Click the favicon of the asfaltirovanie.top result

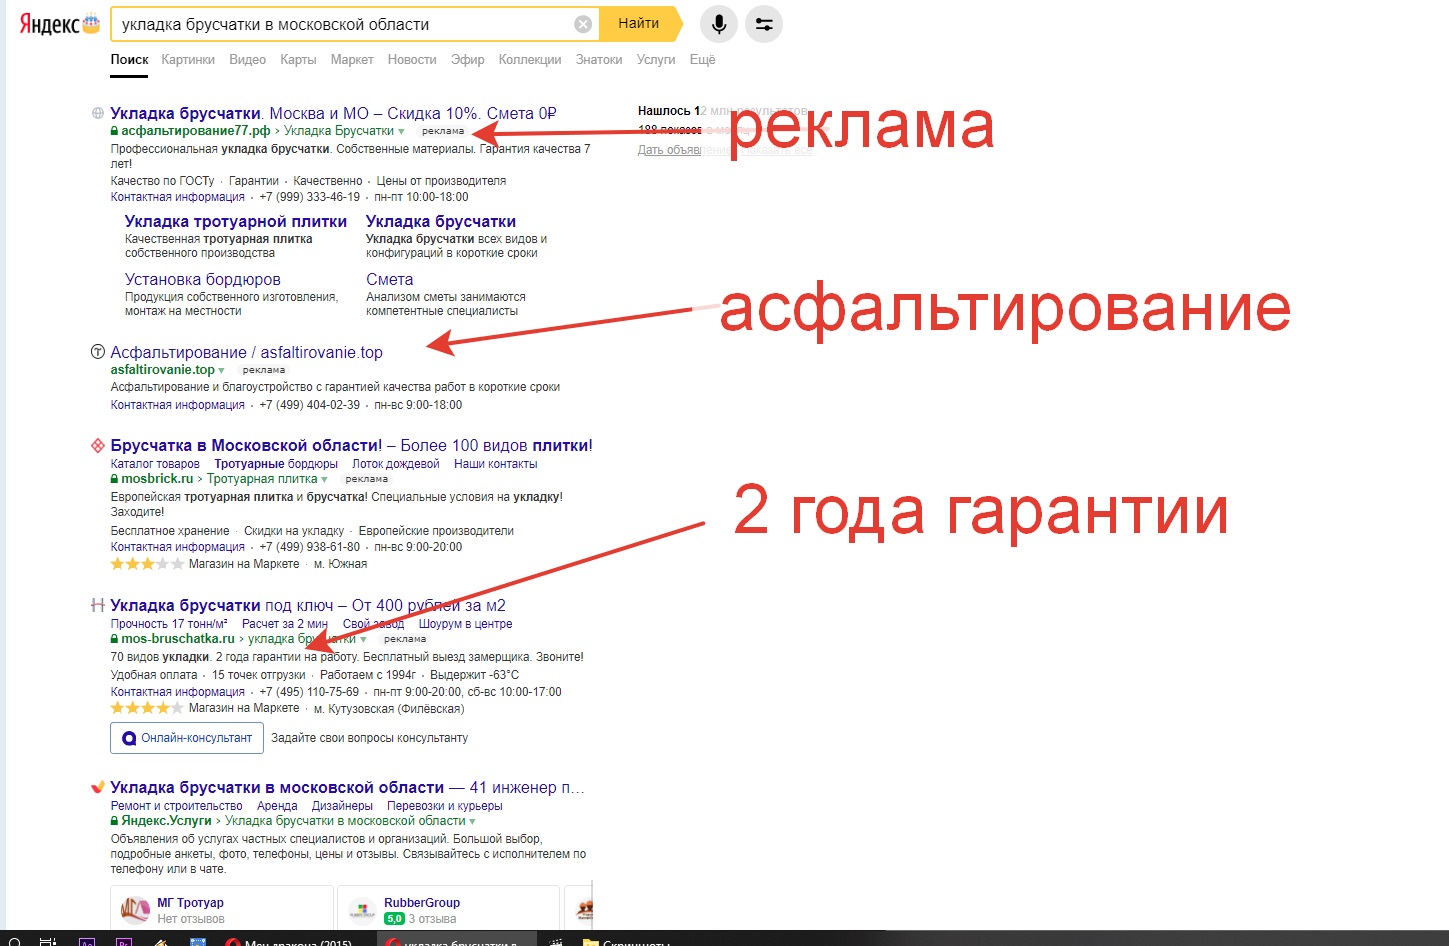click(98, 352)
